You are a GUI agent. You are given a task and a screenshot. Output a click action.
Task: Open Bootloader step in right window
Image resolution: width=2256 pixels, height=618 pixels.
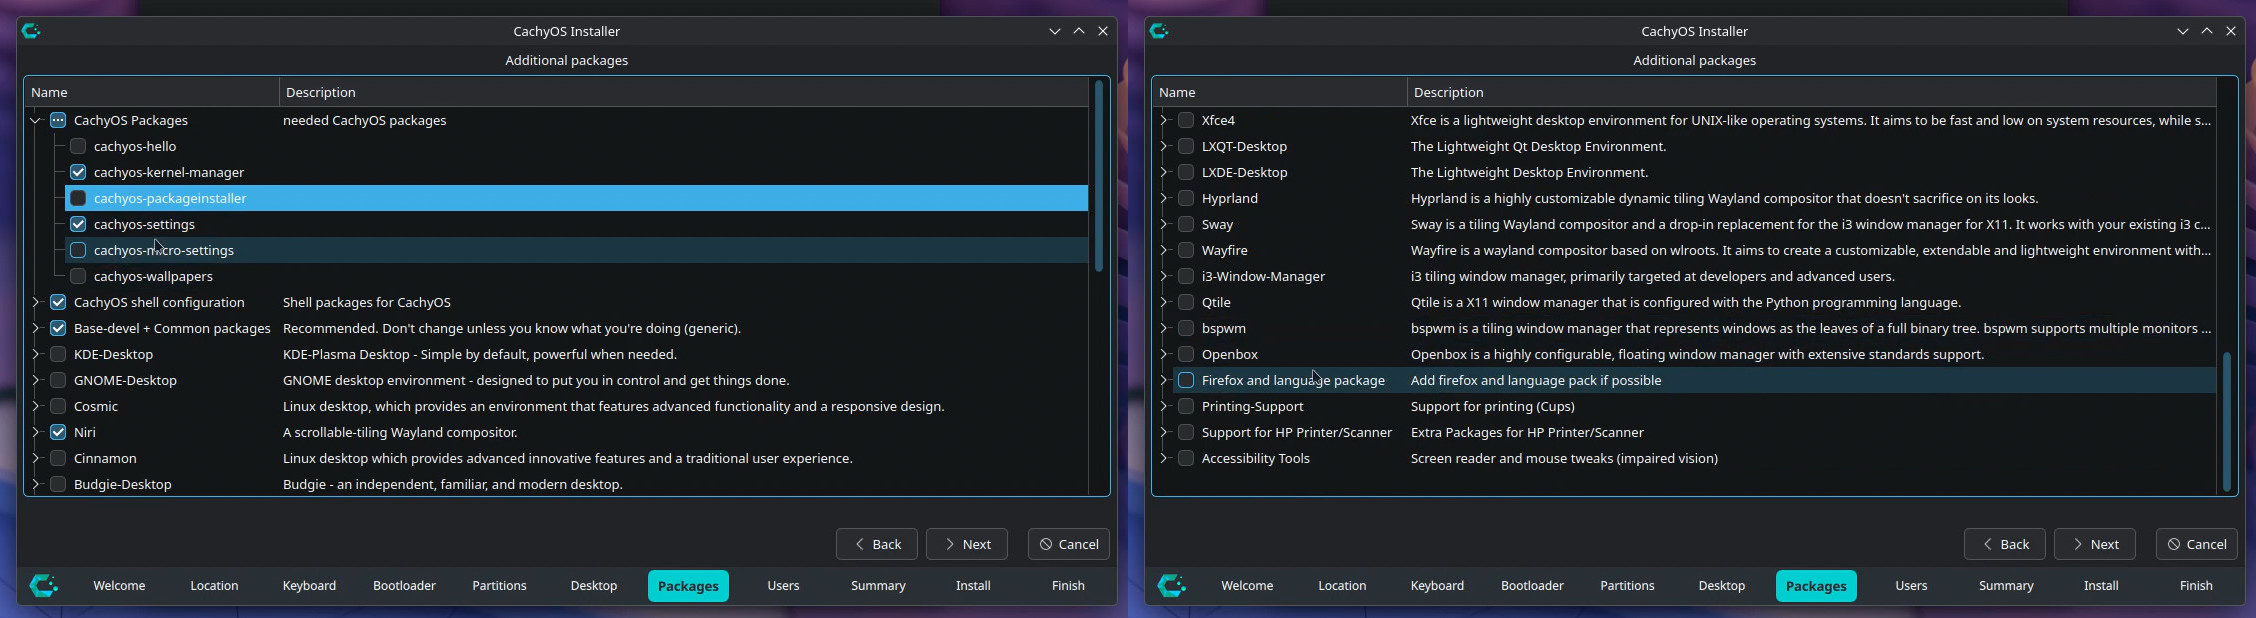pyautogui.click(x=1532, y=586)
